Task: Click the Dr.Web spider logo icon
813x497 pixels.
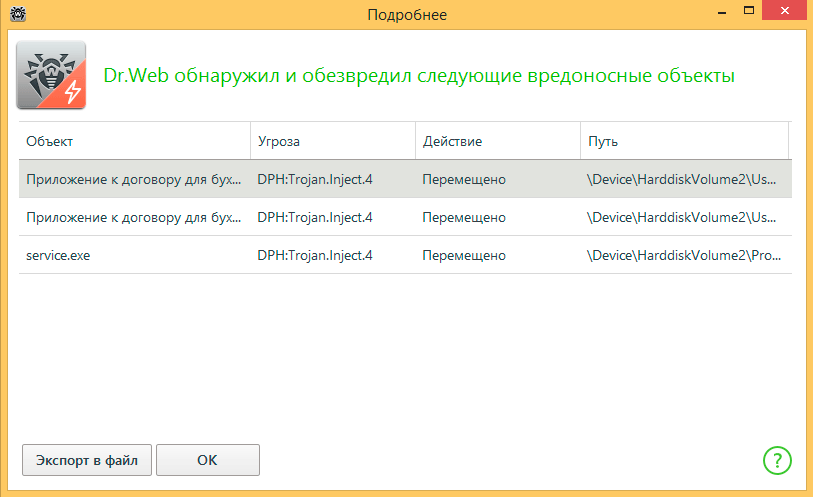Action: 51,75
